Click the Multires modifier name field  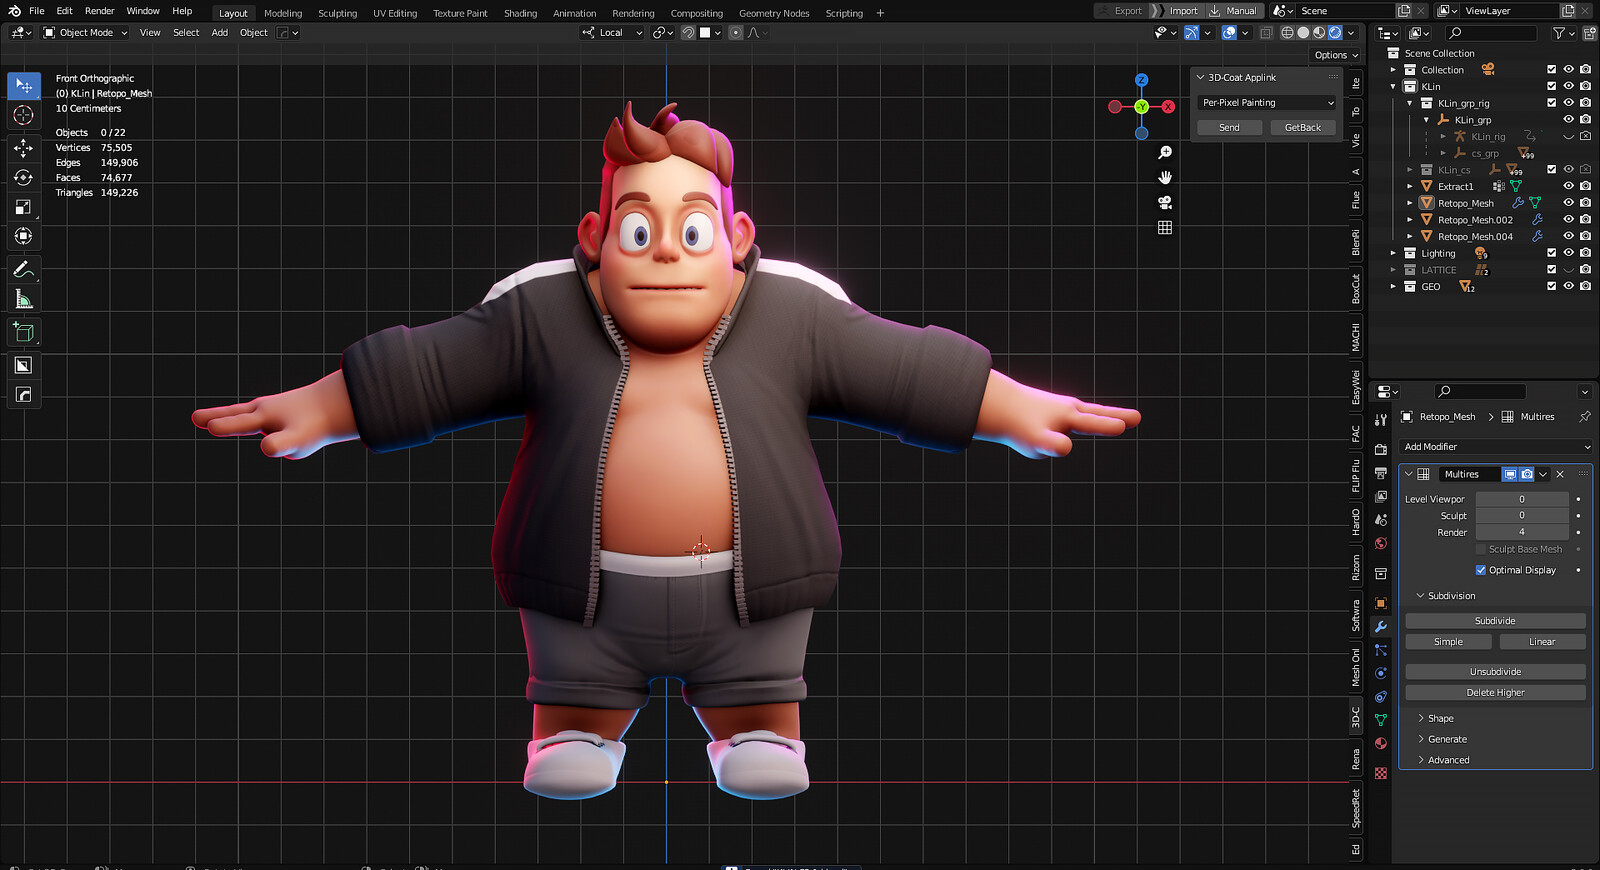(x=1469, y=475)
